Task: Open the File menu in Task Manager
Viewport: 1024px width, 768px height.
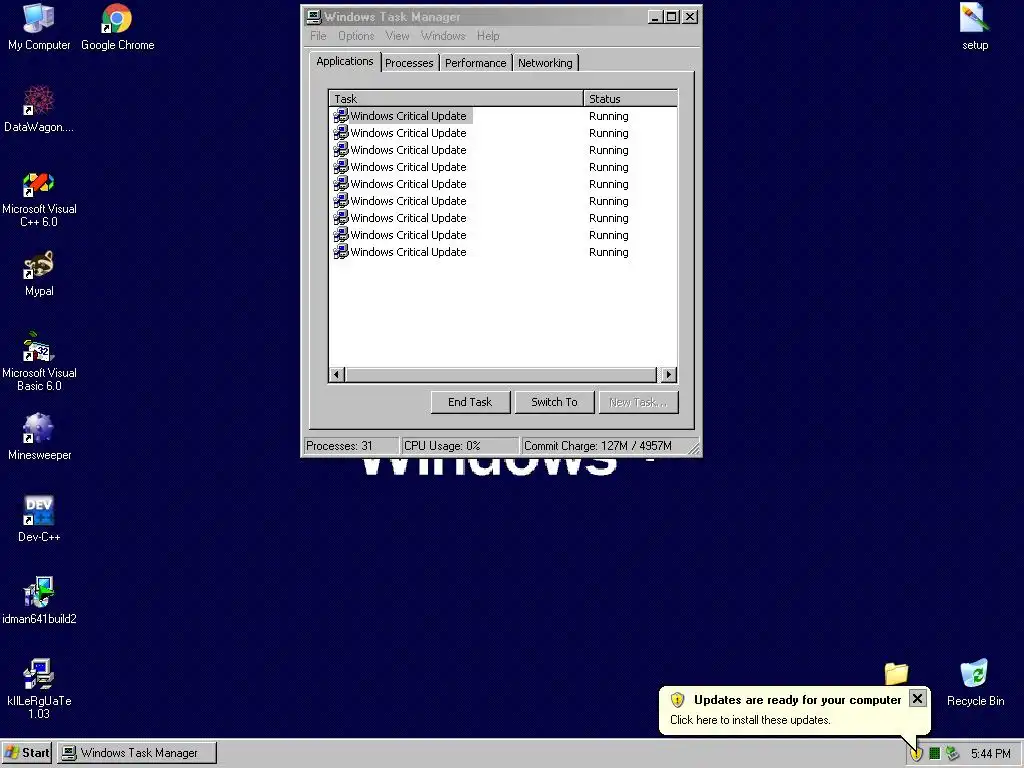Action: point(318,36)
